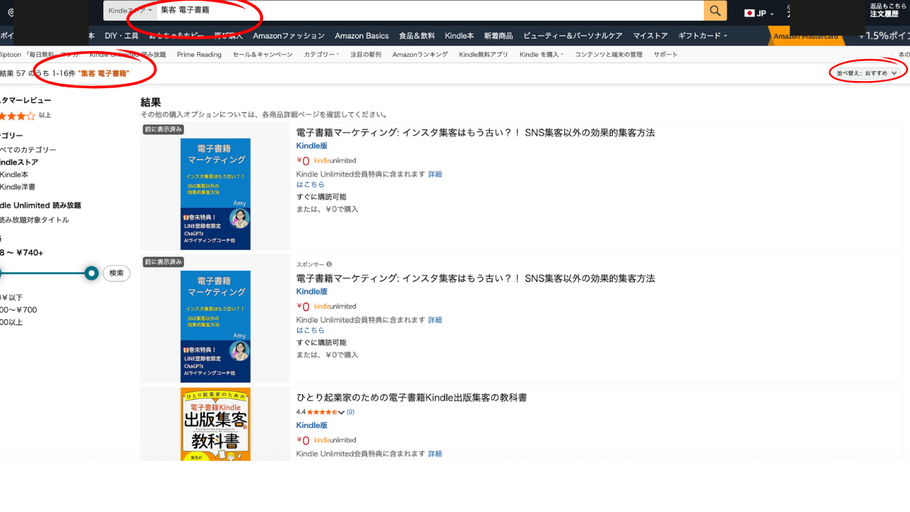Open the first 電子書籍マーケティング title link
910x512 pixels.
[x=475, y=132]
